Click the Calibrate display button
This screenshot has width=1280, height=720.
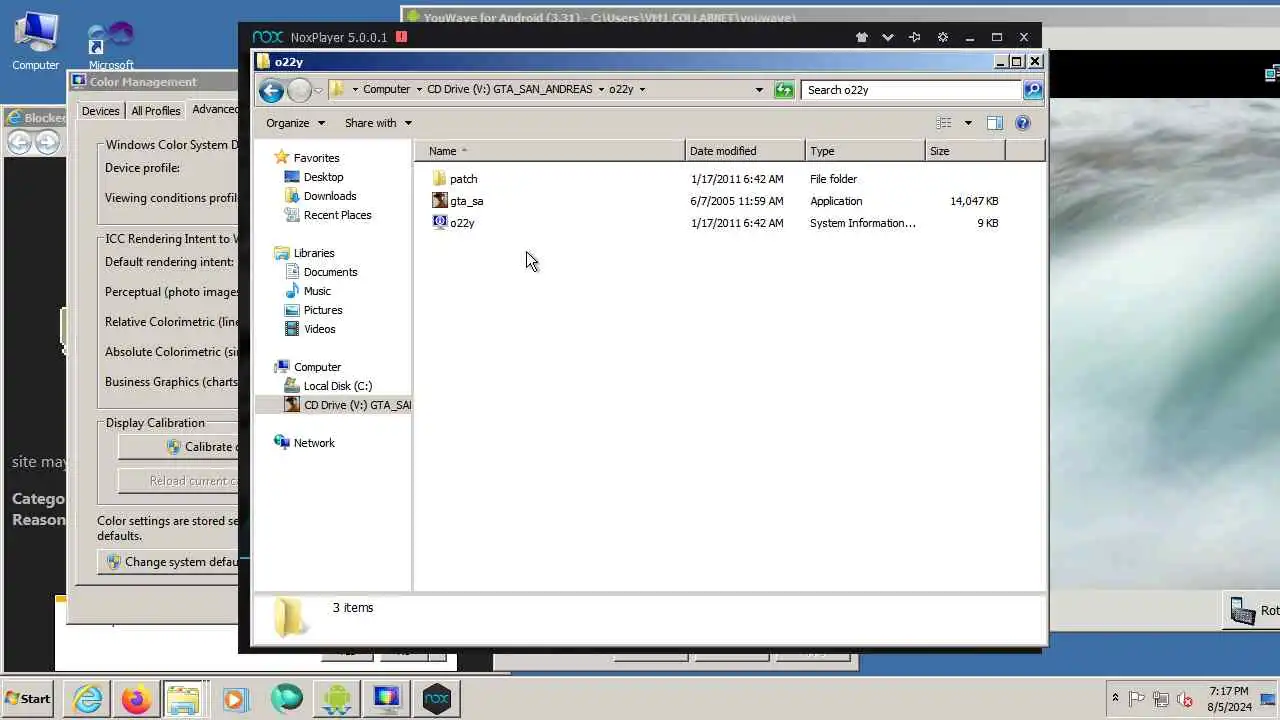179,447
